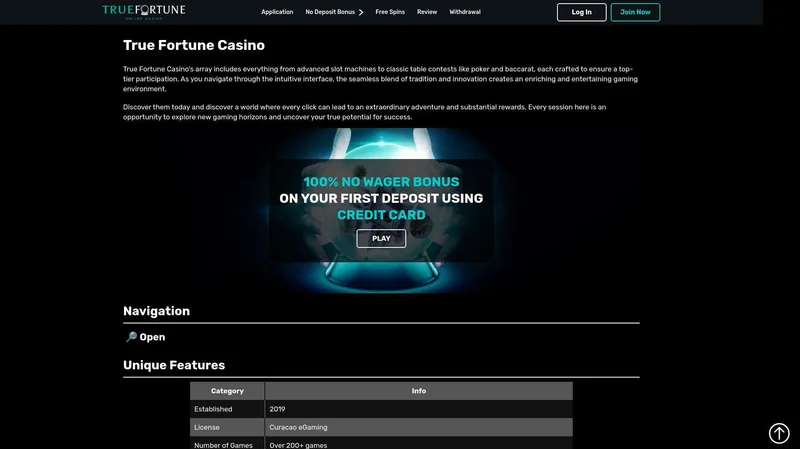Click the Log In button
The height and width of the screenshot is (449, 800).
coord(582,12)
